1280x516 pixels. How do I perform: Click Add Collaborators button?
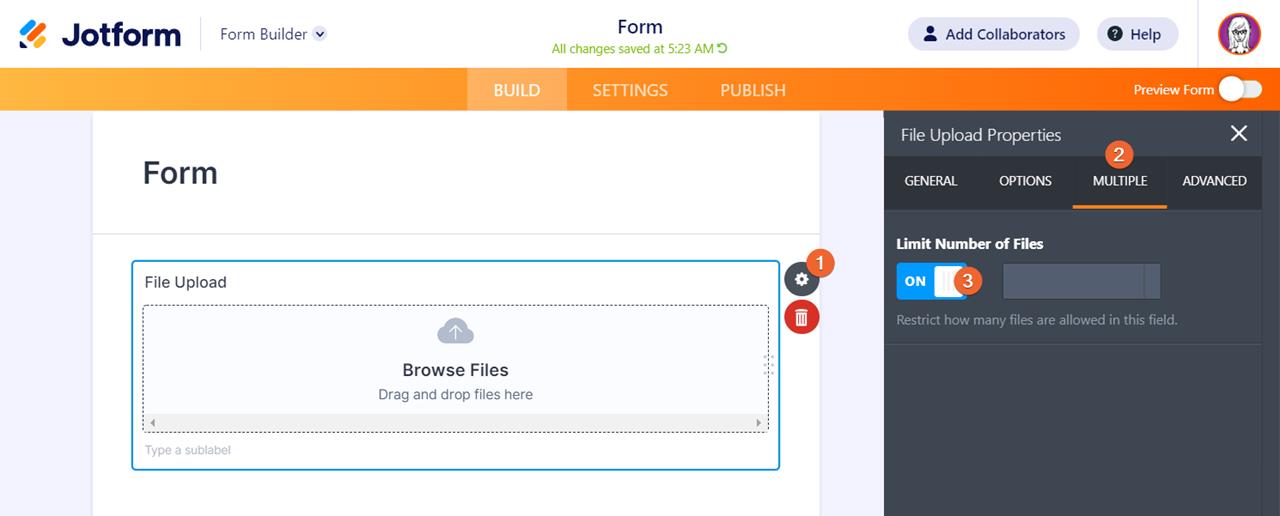[x=993, y=34]
